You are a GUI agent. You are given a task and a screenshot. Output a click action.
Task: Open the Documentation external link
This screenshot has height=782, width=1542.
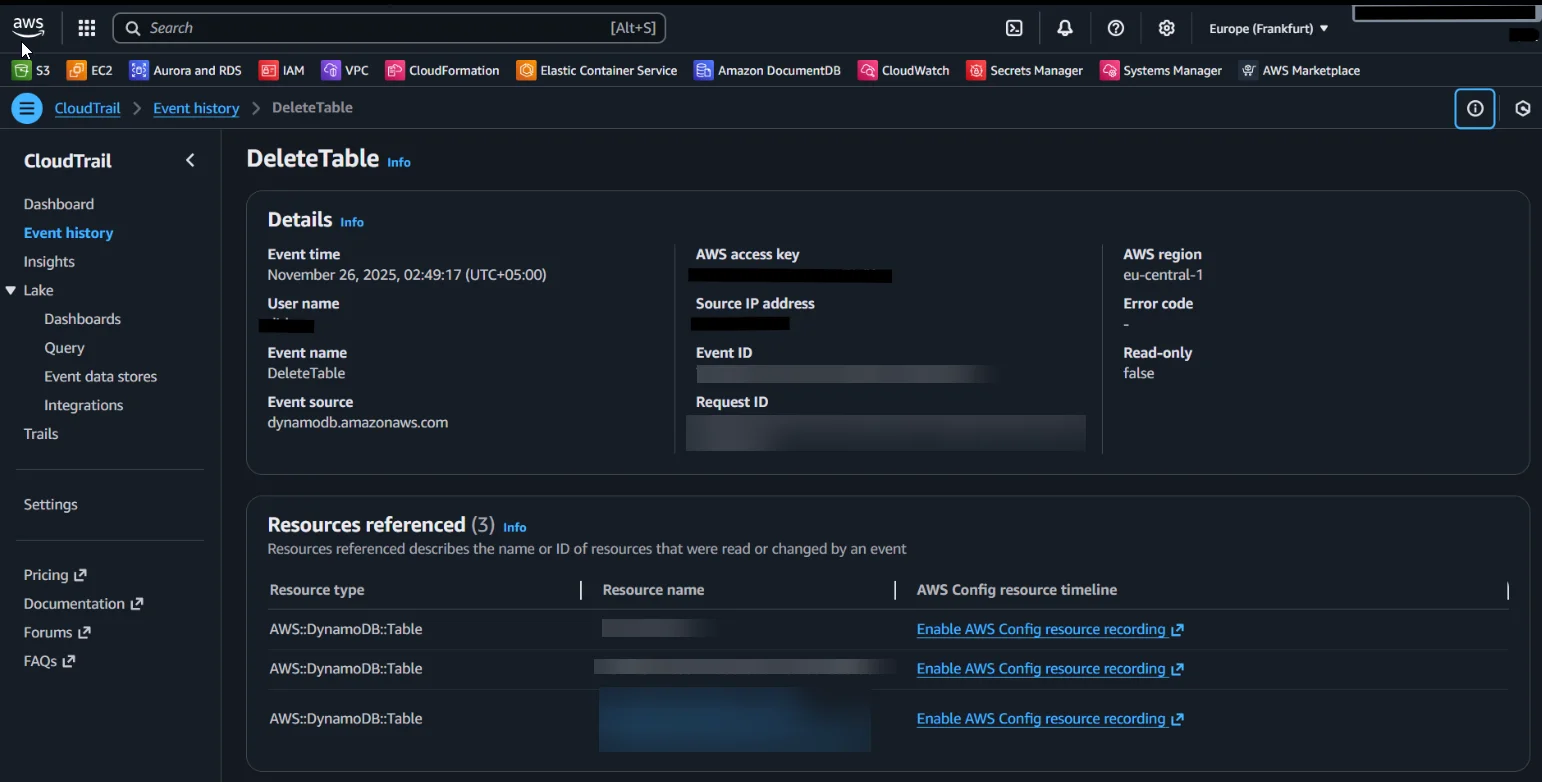(x=74, y=603)
